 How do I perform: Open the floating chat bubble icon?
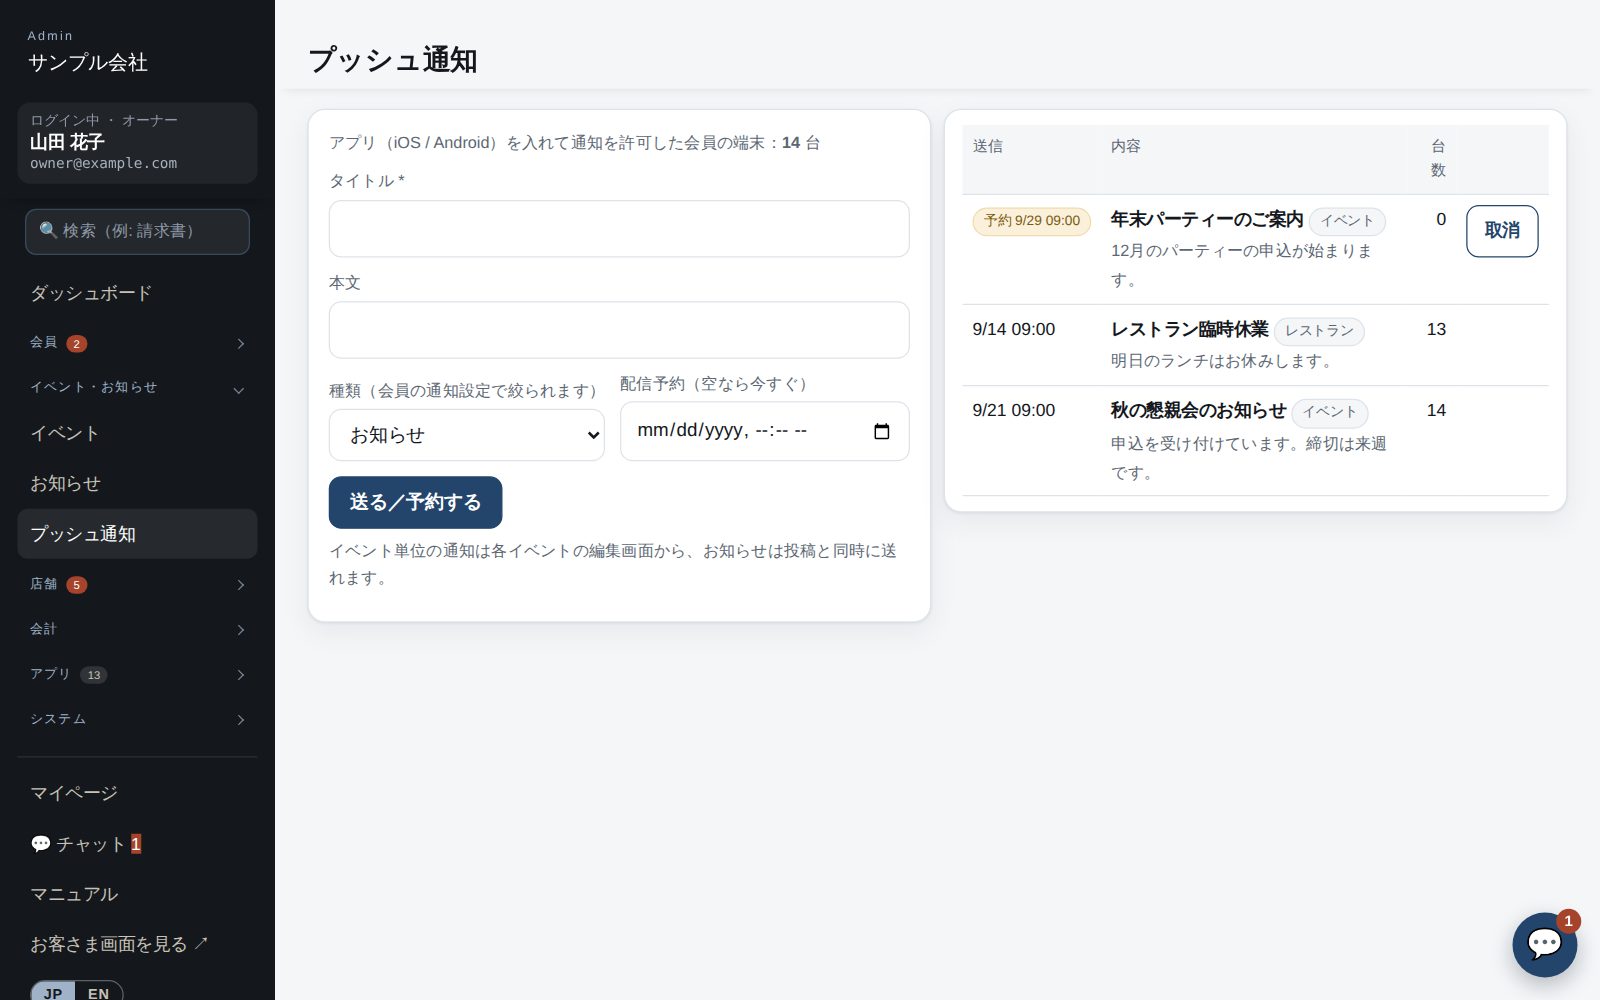(1544, 944)
